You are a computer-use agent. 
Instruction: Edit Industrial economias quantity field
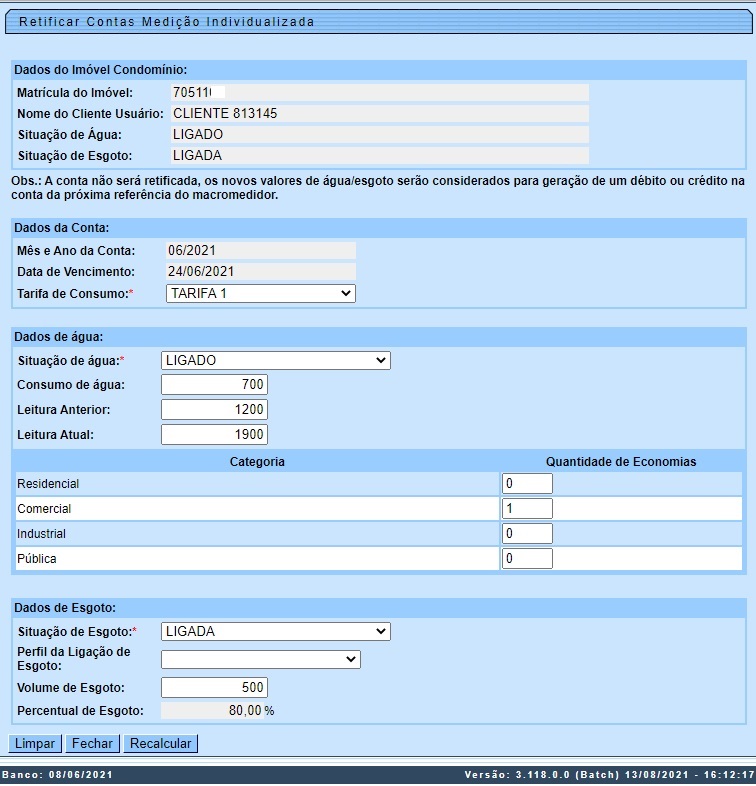point(527,533)
